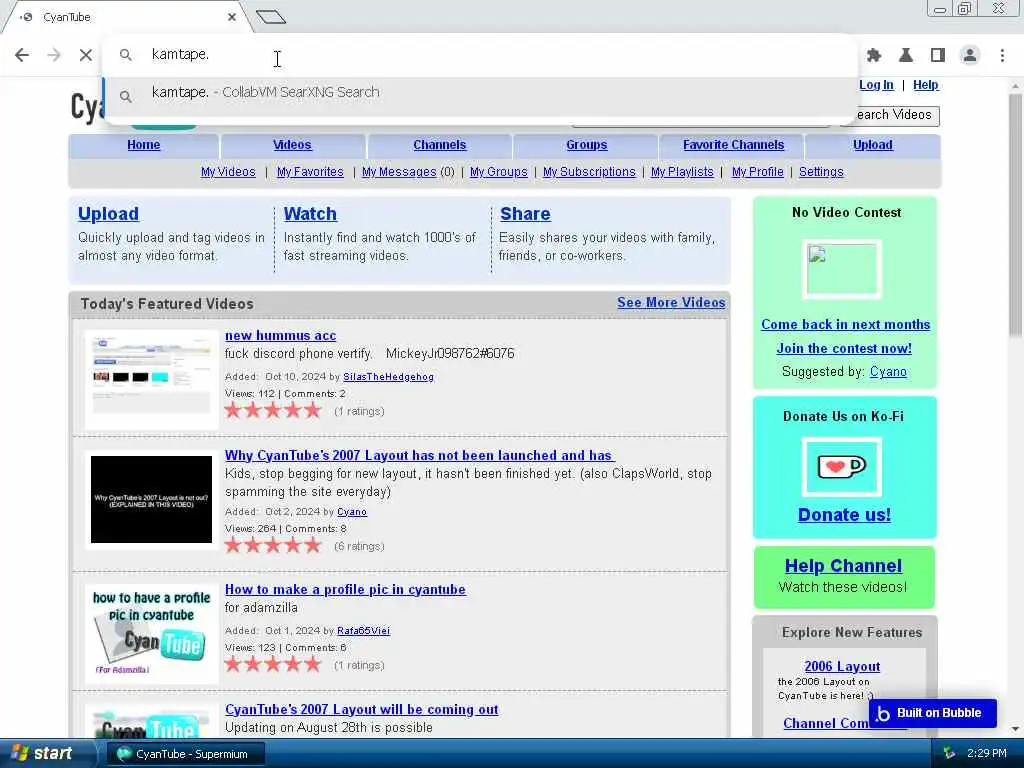Click the page's vertical scrollbar thumb
Image resolution: width=1024 pixels, height=768 pixels.
(1015, 216)
